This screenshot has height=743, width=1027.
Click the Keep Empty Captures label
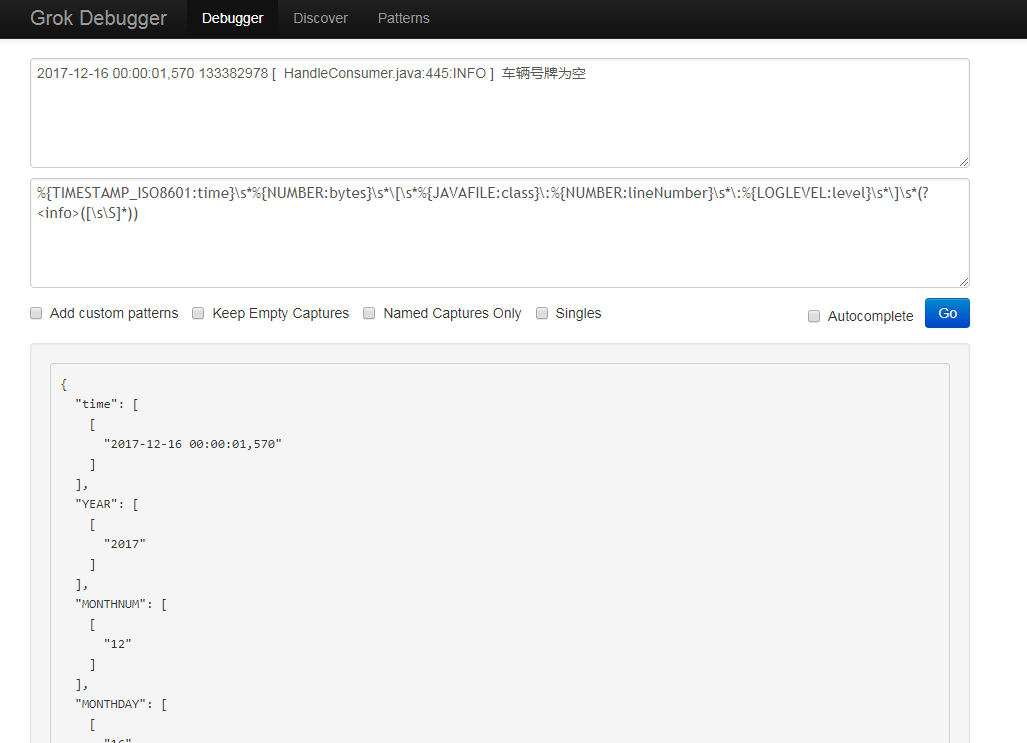click(x=280, y=313)
